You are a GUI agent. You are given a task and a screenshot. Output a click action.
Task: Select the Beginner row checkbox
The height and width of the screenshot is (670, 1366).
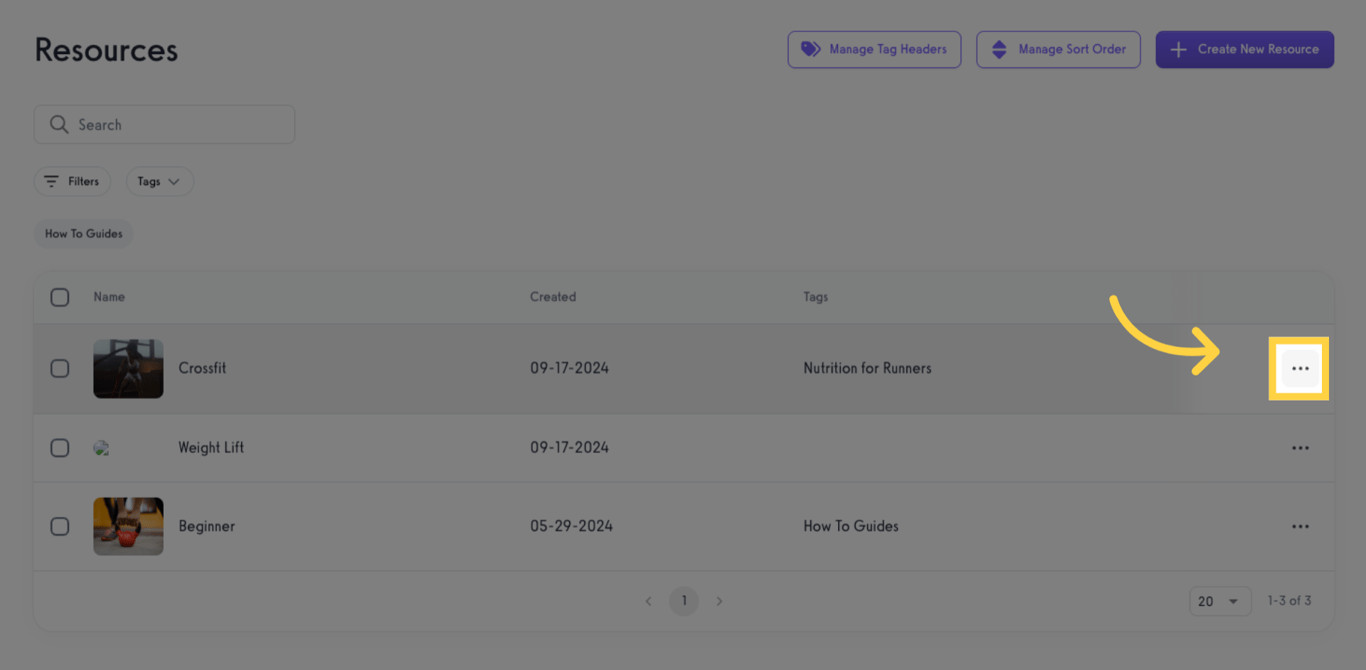[60, 527]
